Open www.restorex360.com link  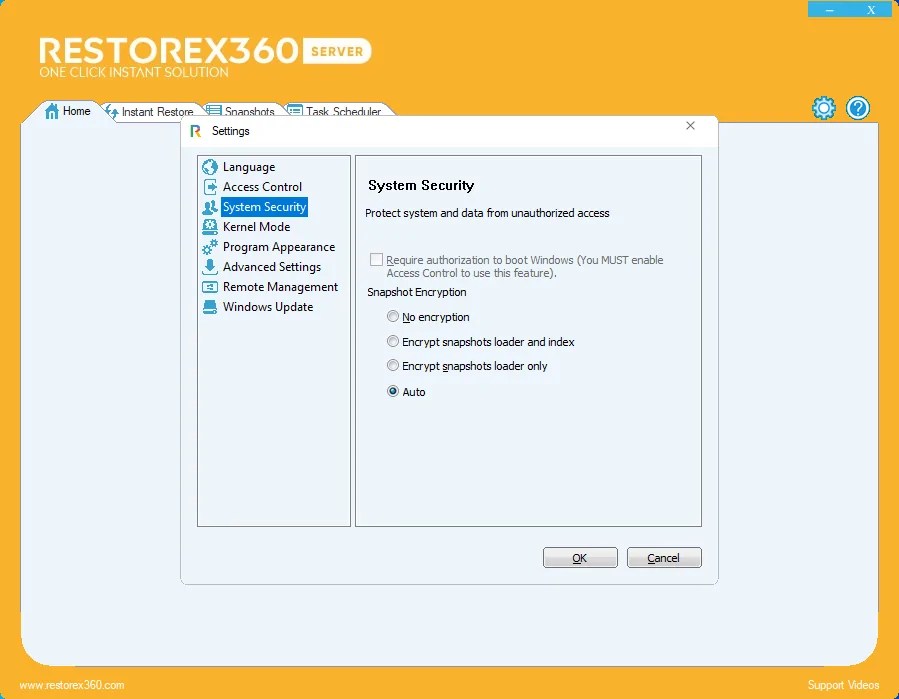point(72,685)
